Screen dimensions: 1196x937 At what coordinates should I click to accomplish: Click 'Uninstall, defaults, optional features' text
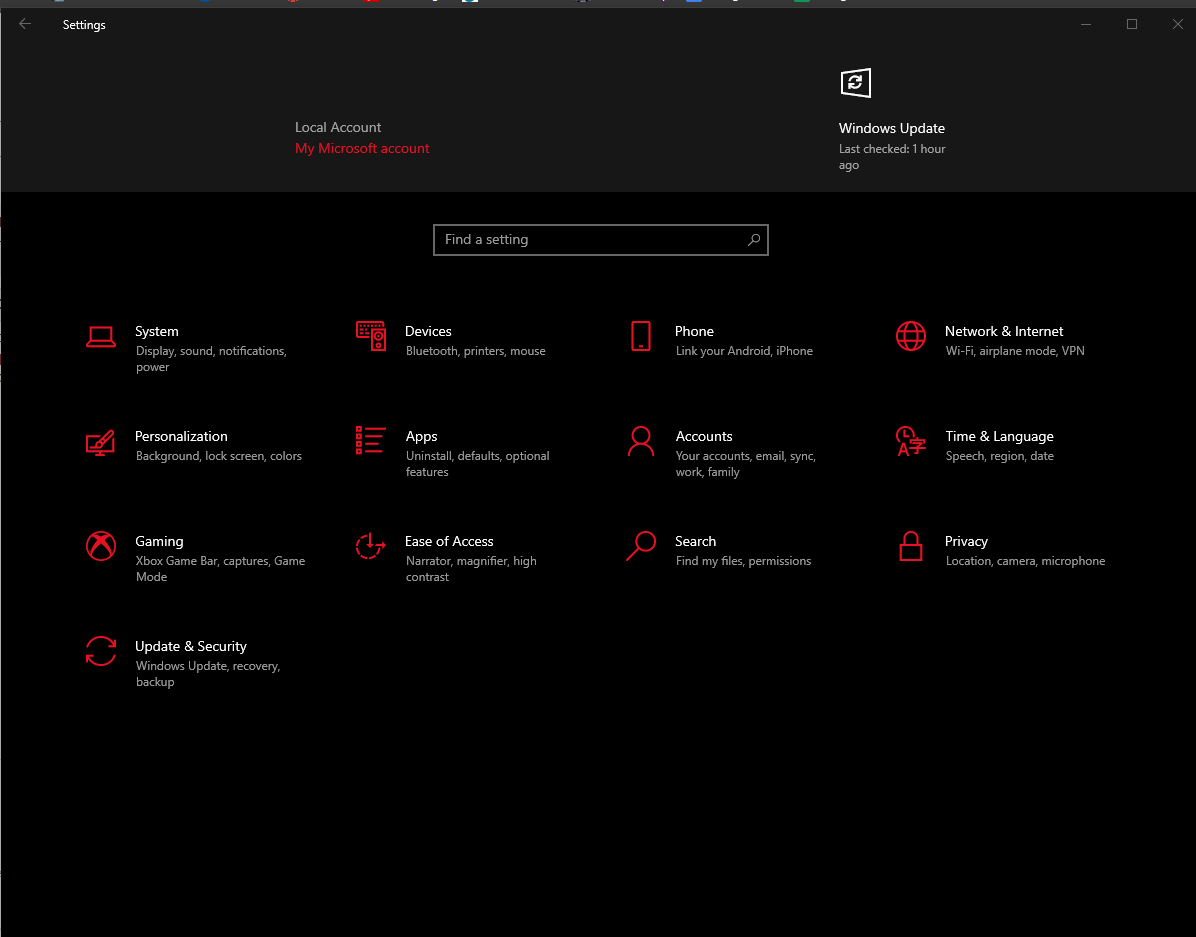pyautogui.click(x=477, y=464)
